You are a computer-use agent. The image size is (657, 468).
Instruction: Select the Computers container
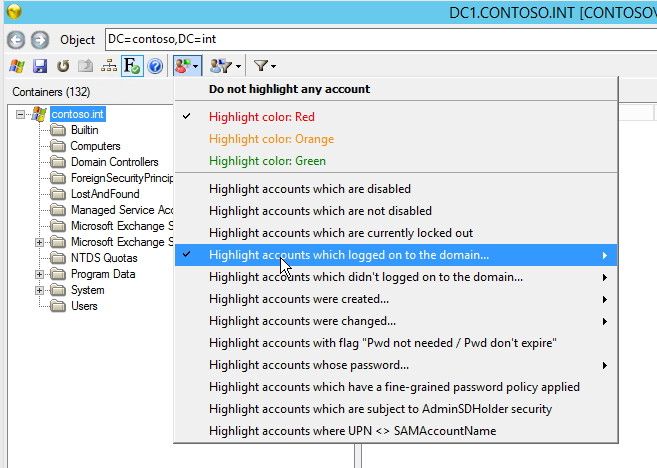click(x=96, y=146)
